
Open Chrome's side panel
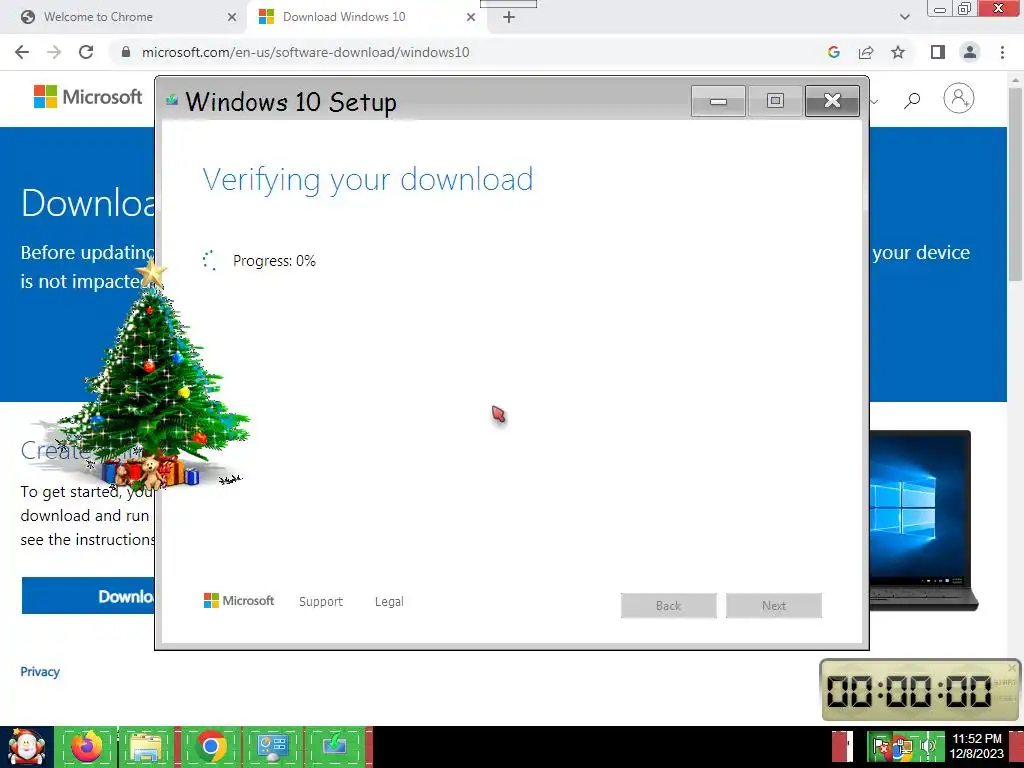pyautogui.click(x=938, y=52)
